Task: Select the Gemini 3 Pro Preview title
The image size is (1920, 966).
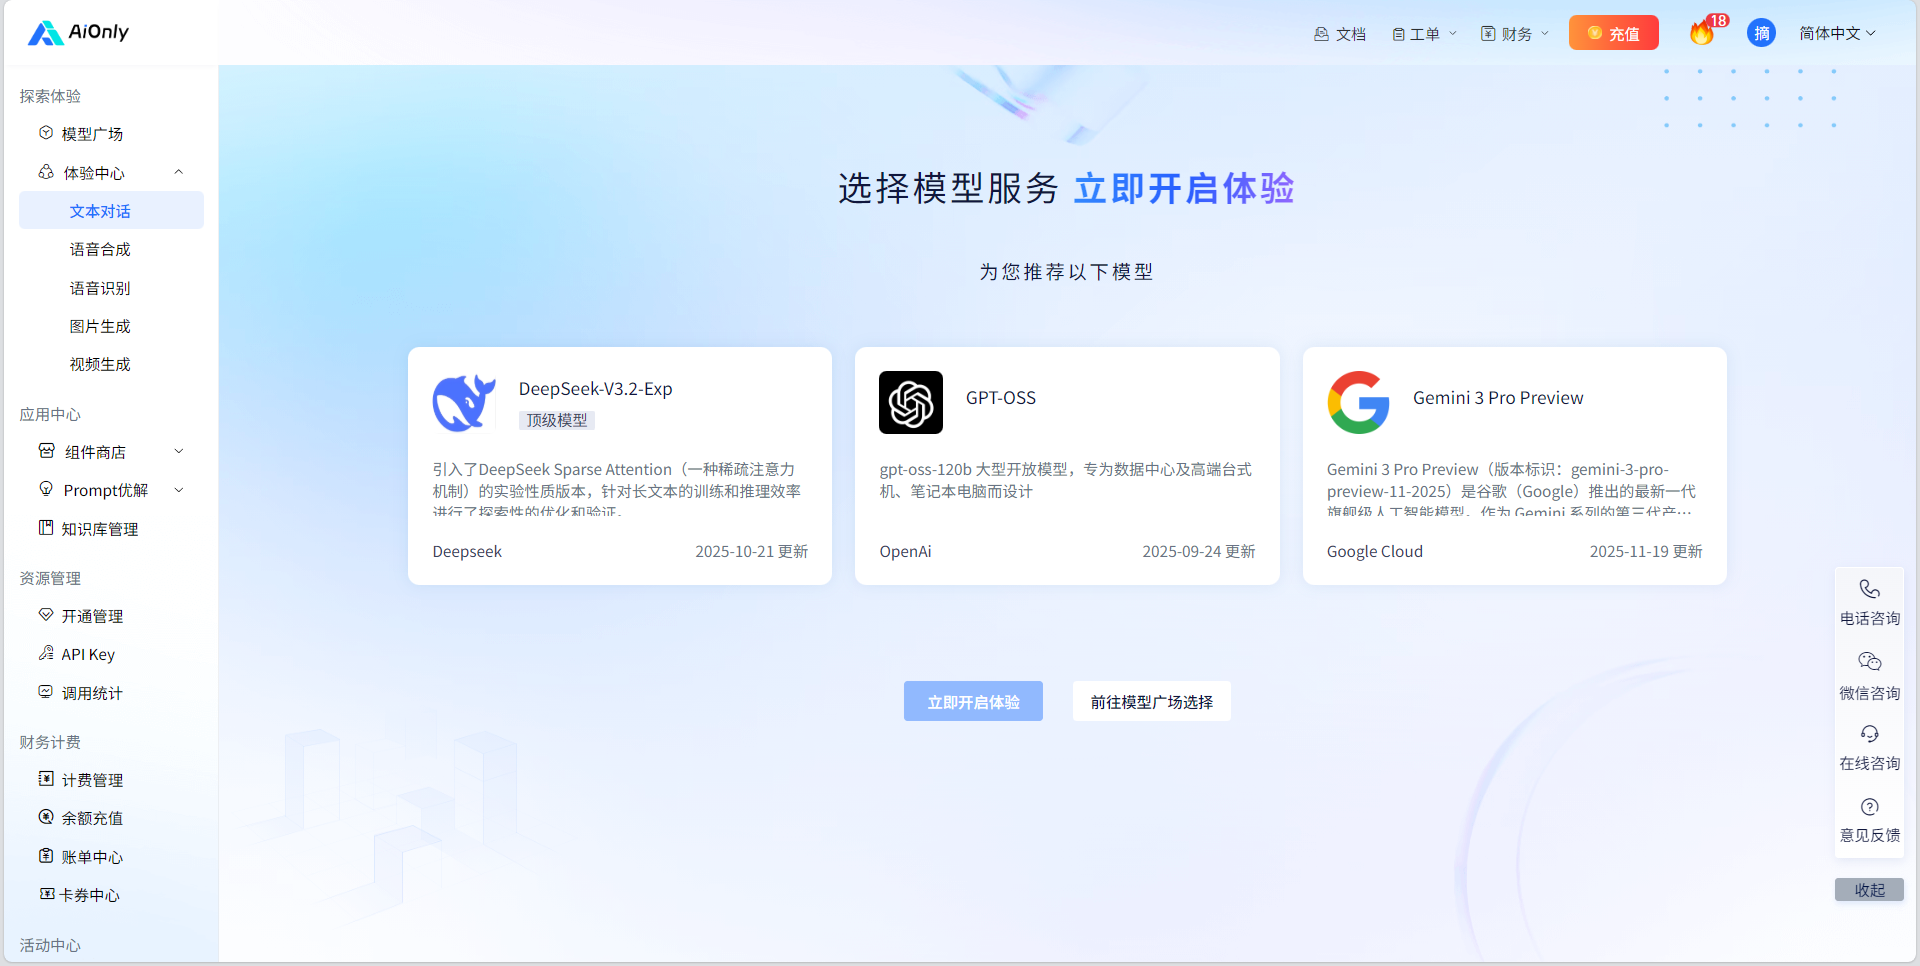Action: (1498, 398)
